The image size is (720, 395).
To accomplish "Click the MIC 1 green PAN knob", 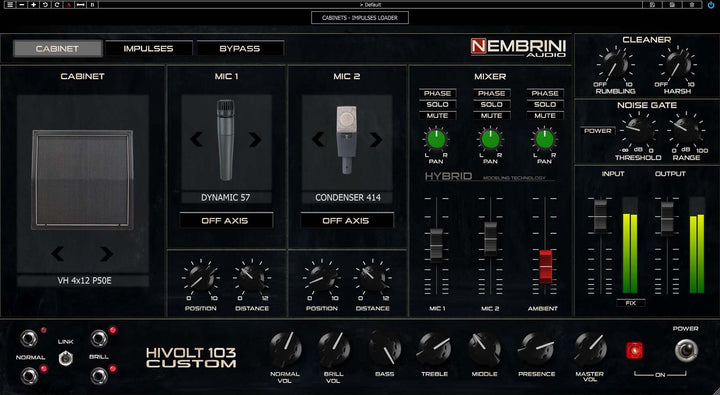I will (436, 140).
